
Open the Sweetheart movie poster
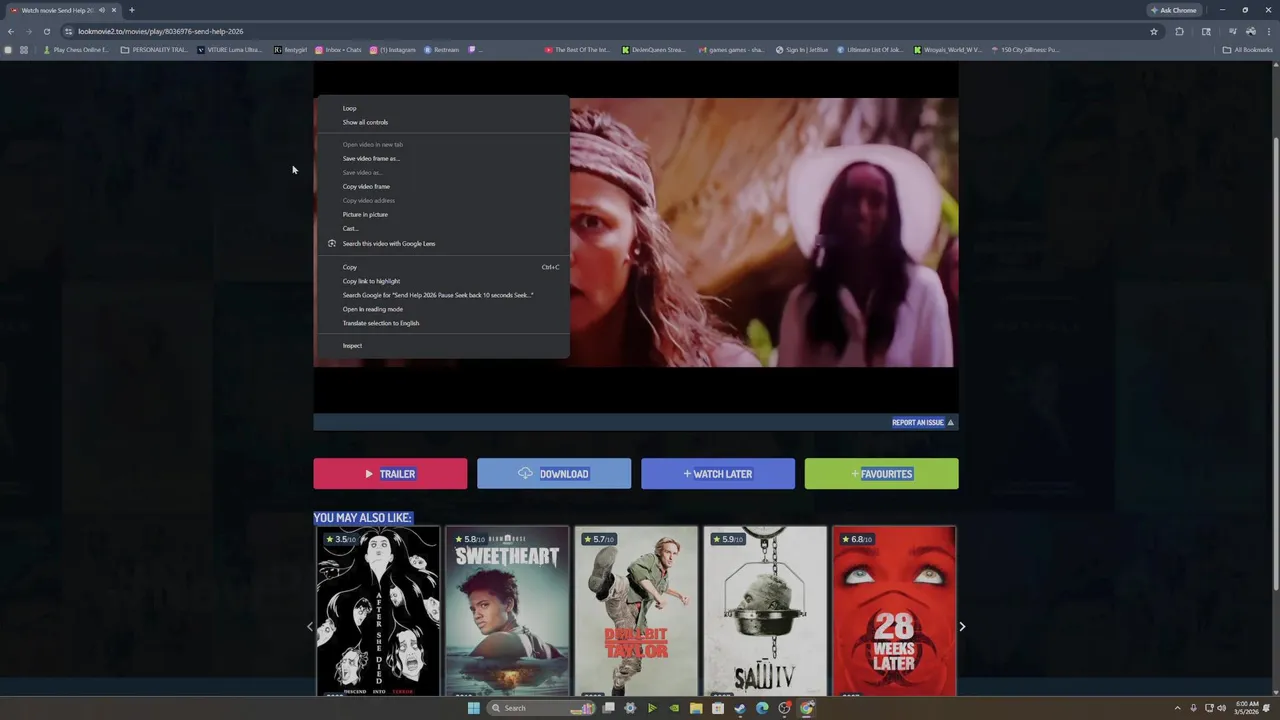(x=507, y=611)
